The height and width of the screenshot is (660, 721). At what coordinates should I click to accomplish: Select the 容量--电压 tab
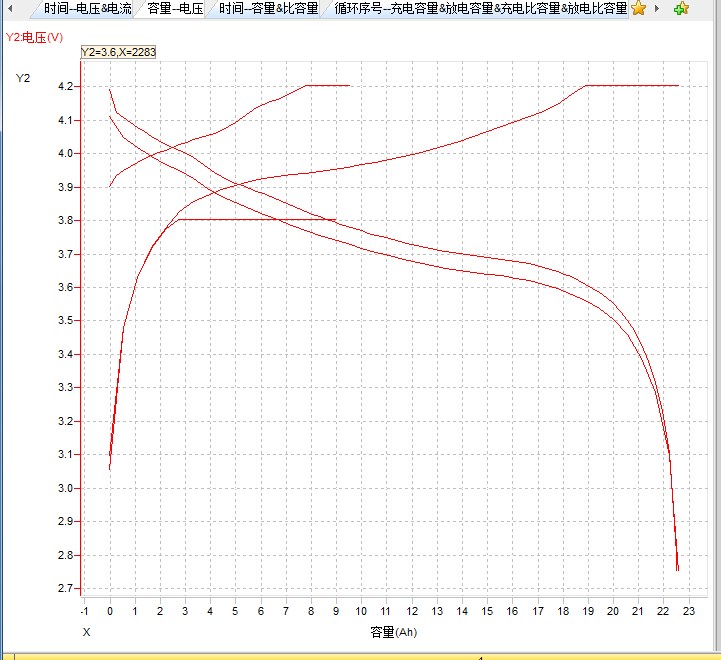pyautogui.click(x=175, y=9)
